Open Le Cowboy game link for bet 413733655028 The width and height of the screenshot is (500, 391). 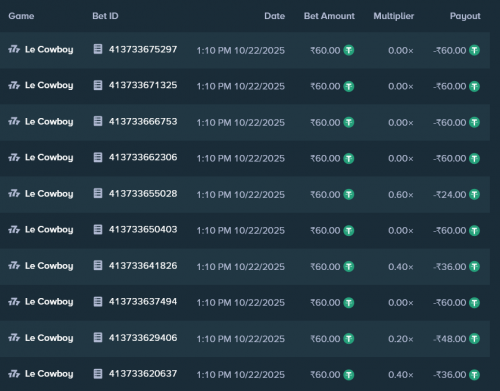click(x=49, y=194)
